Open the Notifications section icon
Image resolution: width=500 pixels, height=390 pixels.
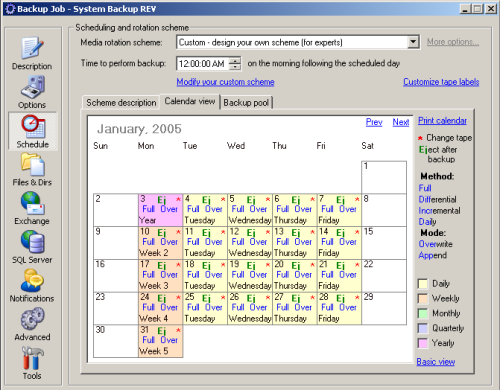coord(32,281)
